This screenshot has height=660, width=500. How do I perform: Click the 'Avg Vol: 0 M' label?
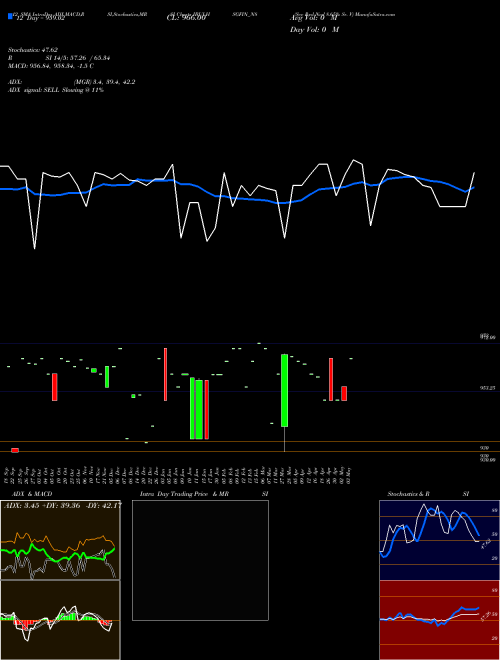point(314,18)
